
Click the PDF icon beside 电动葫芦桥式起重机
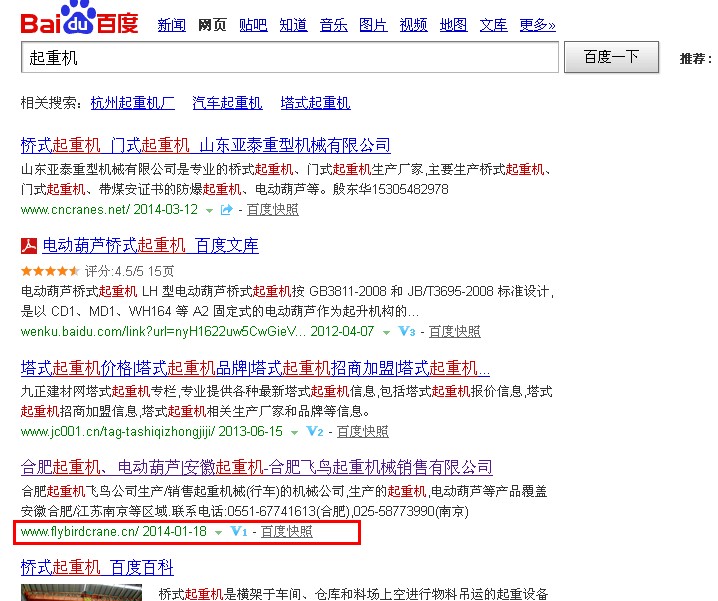point(29,246)
